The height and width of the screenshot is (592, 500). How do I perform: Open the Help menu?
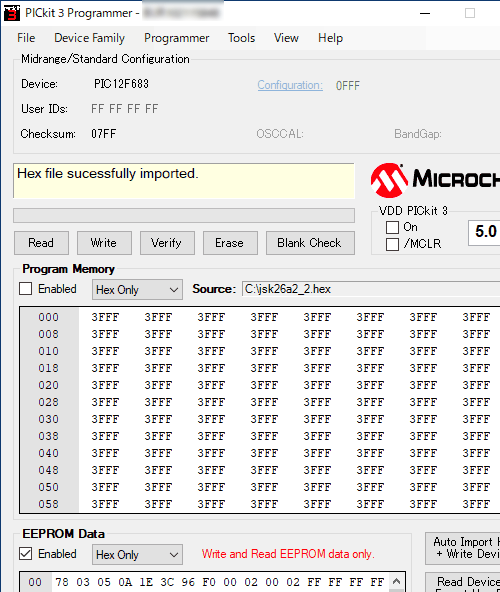pos(330,38)
